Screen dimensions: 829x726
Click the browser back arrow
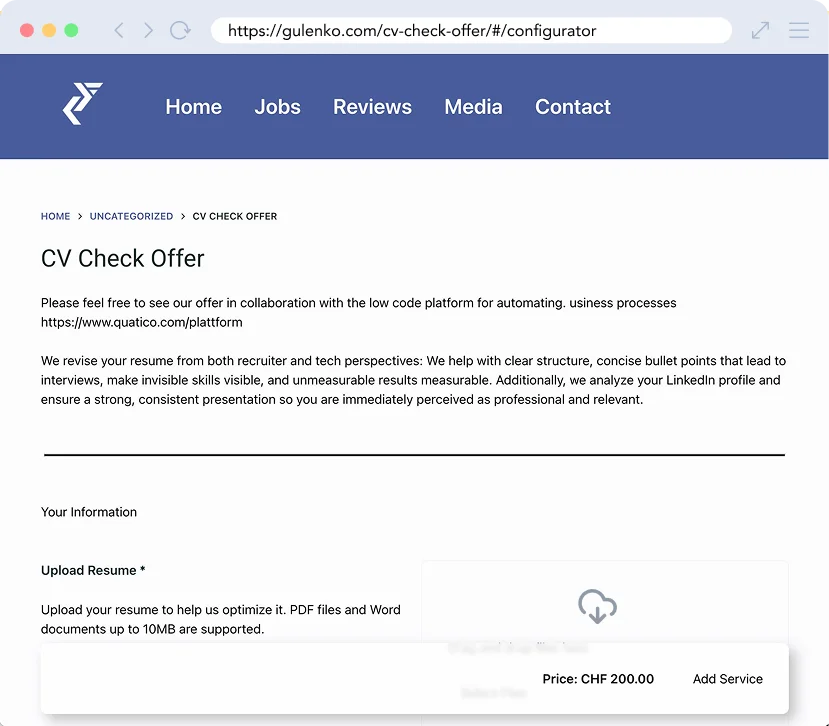[x=119, y=30]
